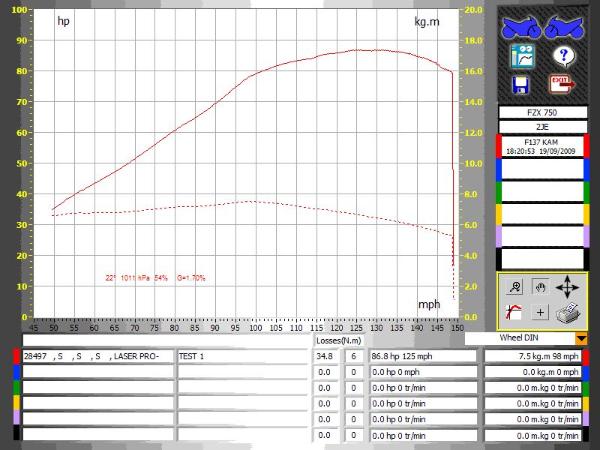Image resolution: width=600 pixels, height=450 pixels.
Task: Open the graph display options icon
Action: click(x=521, y=56)
